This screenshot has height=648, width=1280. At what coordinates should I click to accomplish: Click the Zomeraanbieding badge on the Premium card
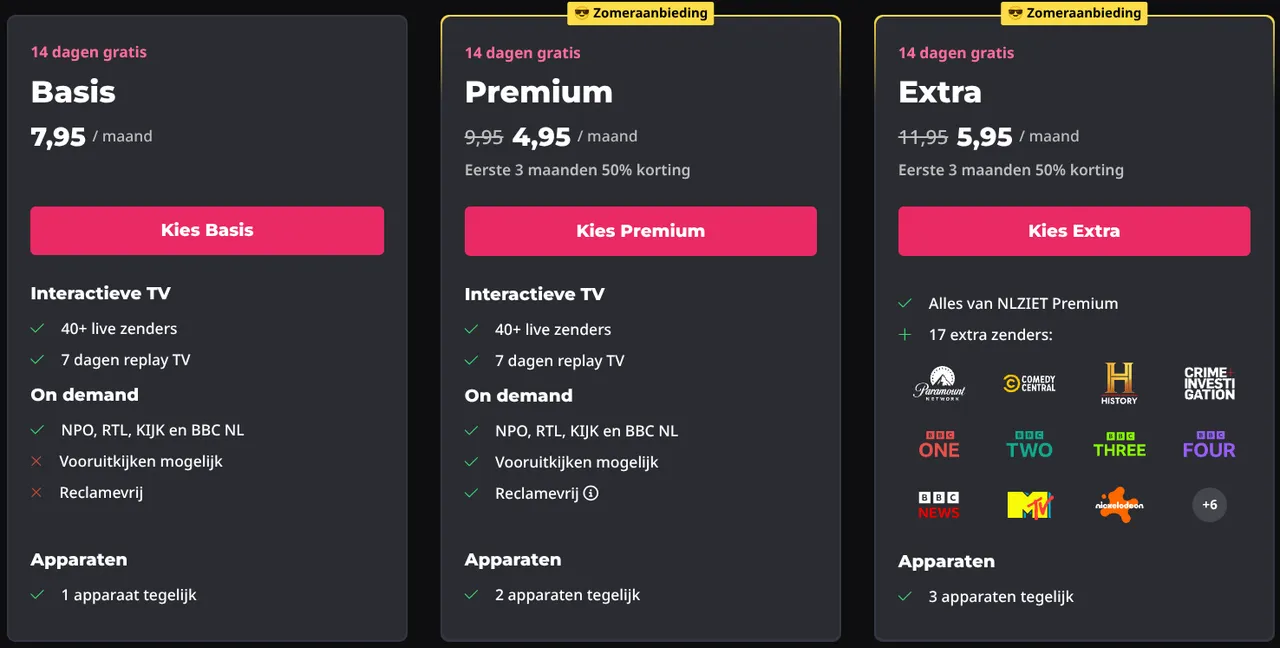point(640,13)
